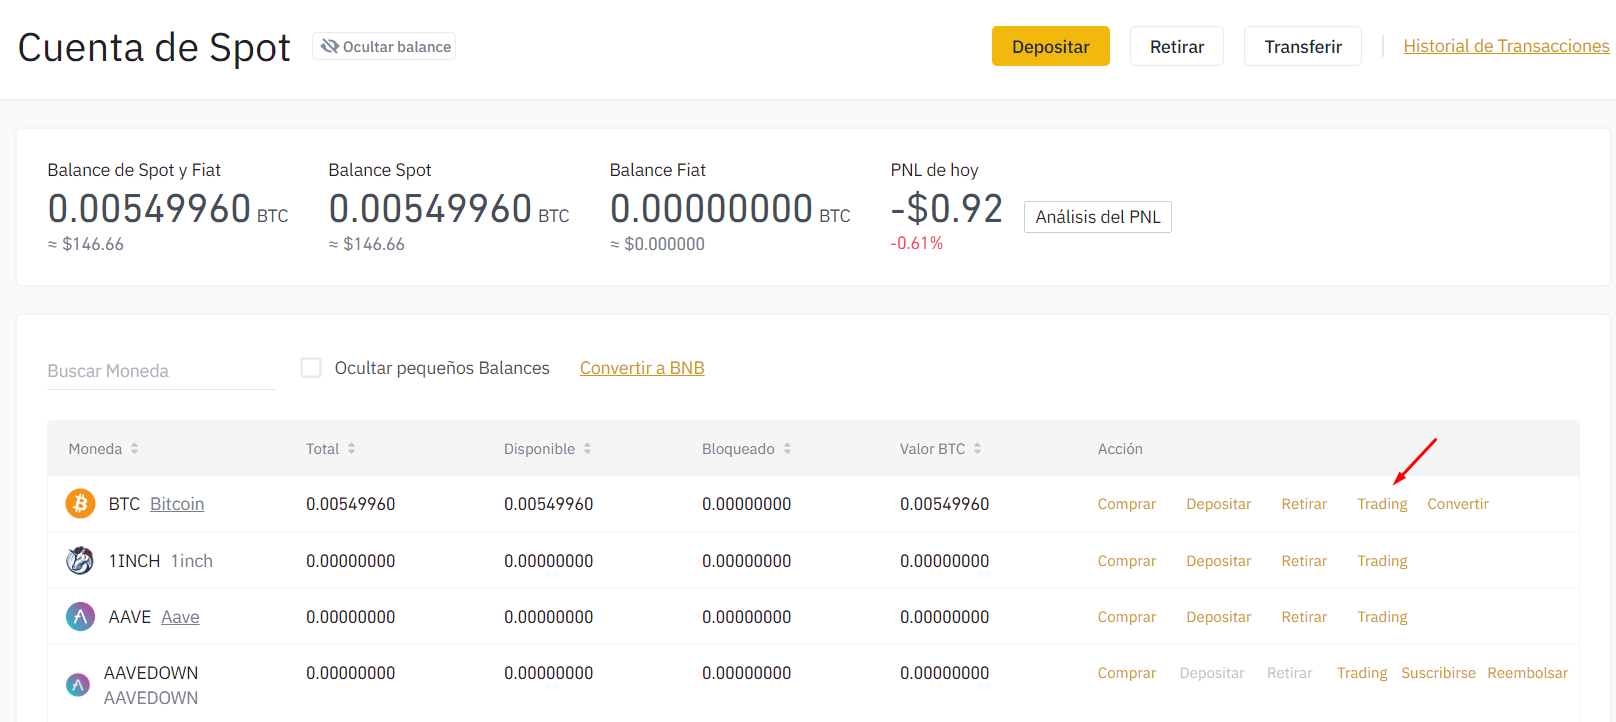Sort table by Moneda column
Viewport: 1616px width, 722px height.
(x=103, y=449)
